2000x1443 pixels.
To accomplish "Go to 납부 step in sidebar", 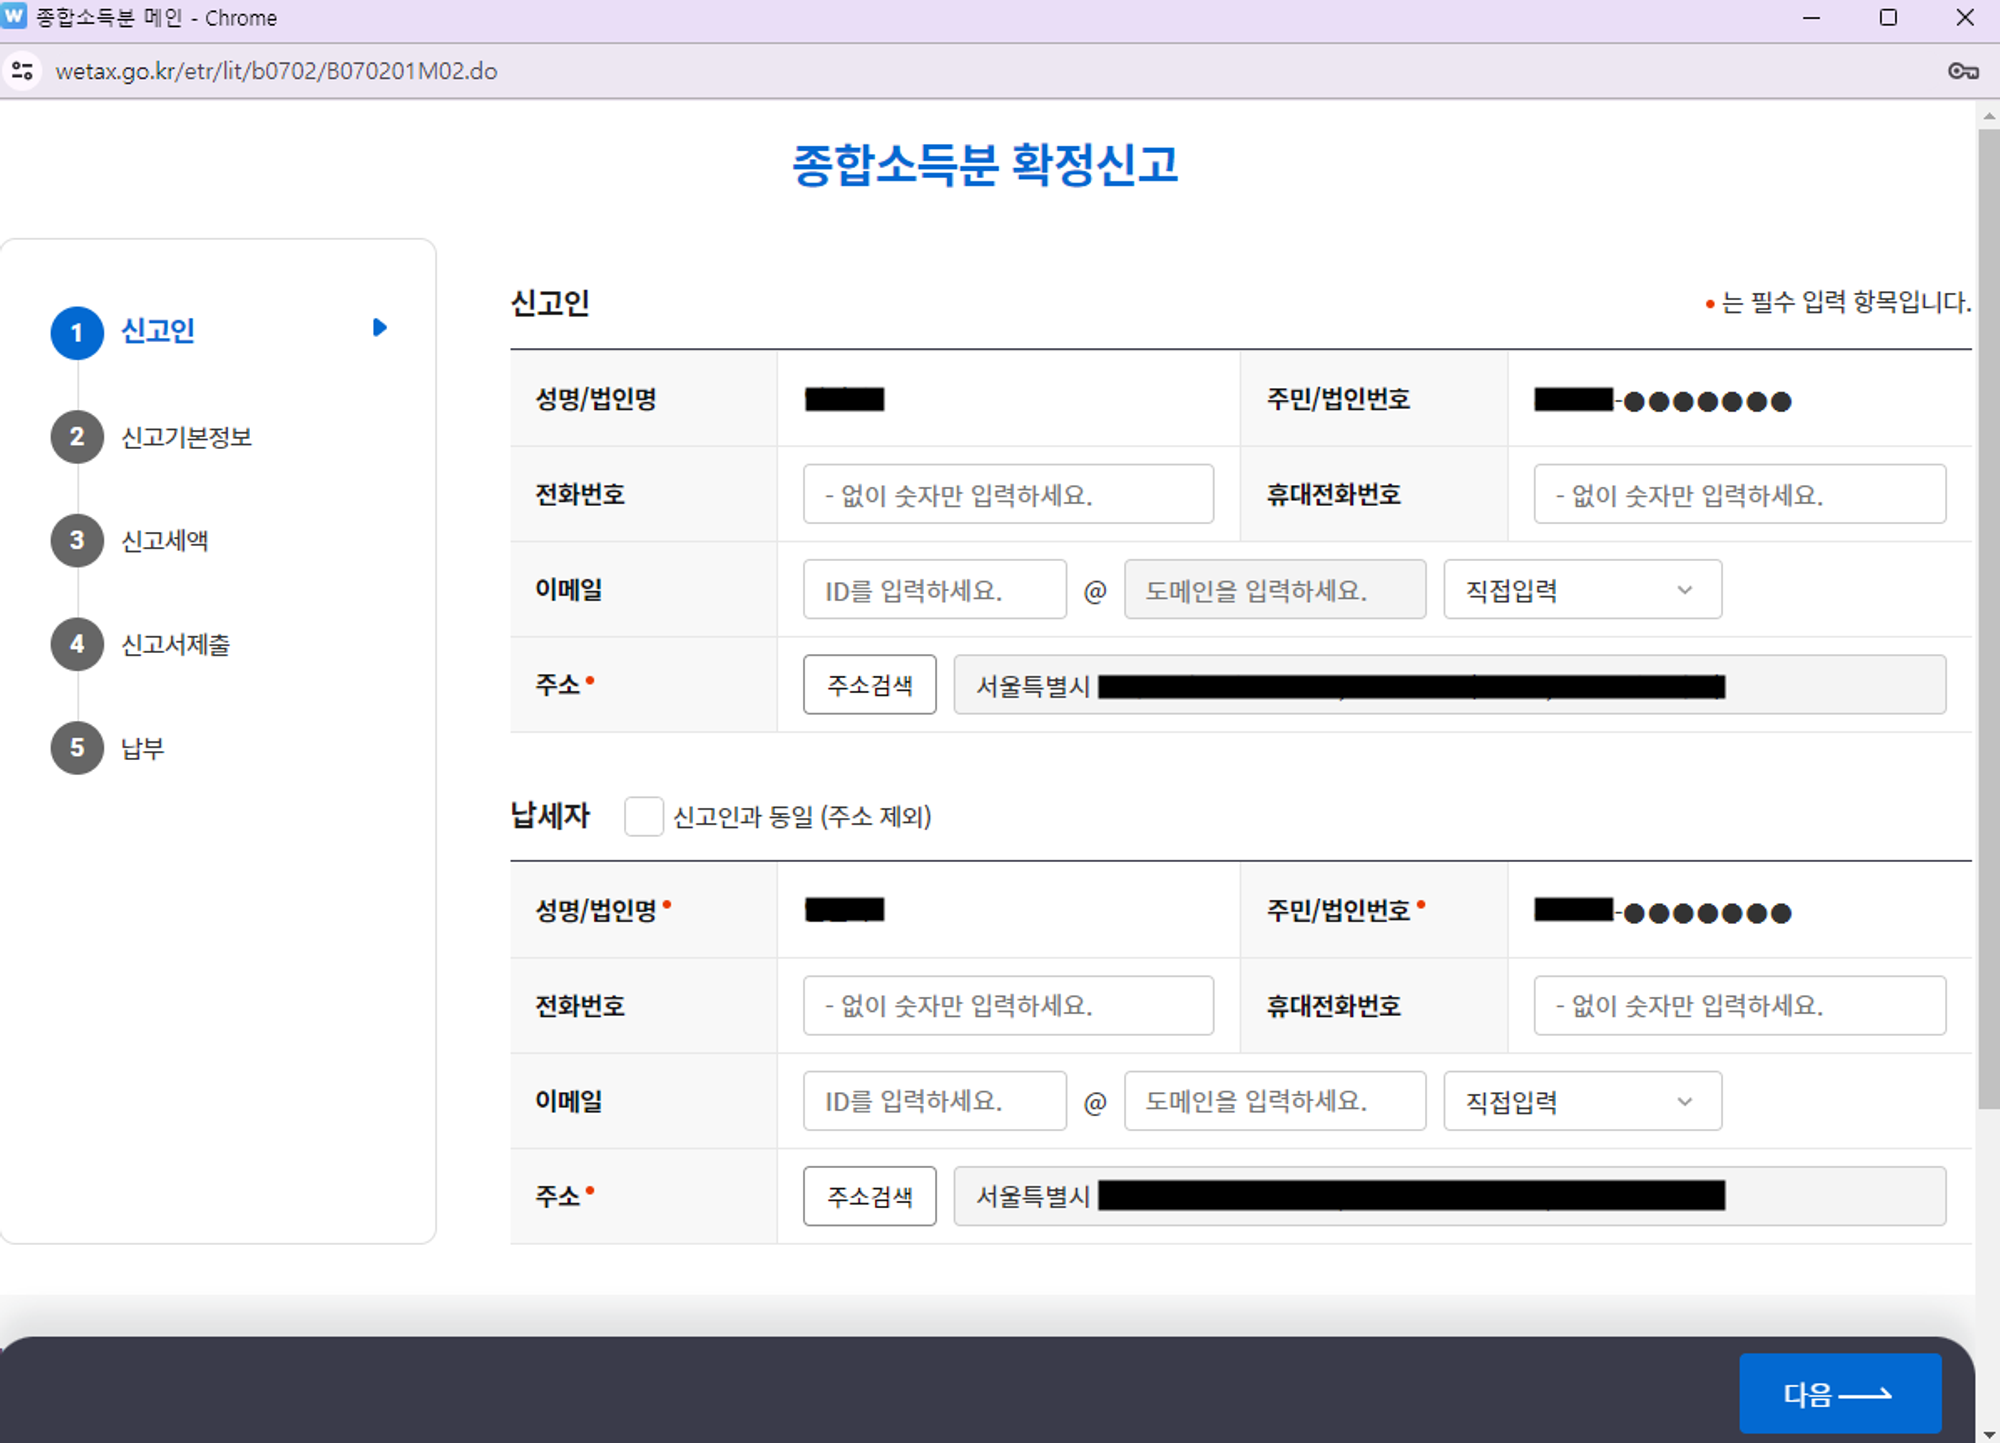I will (143, 748).
